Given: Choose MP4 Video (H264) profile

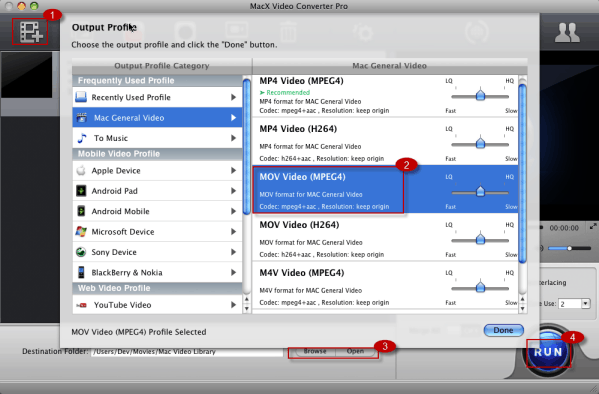Looking at the screenshot, I should pos(385,141).
